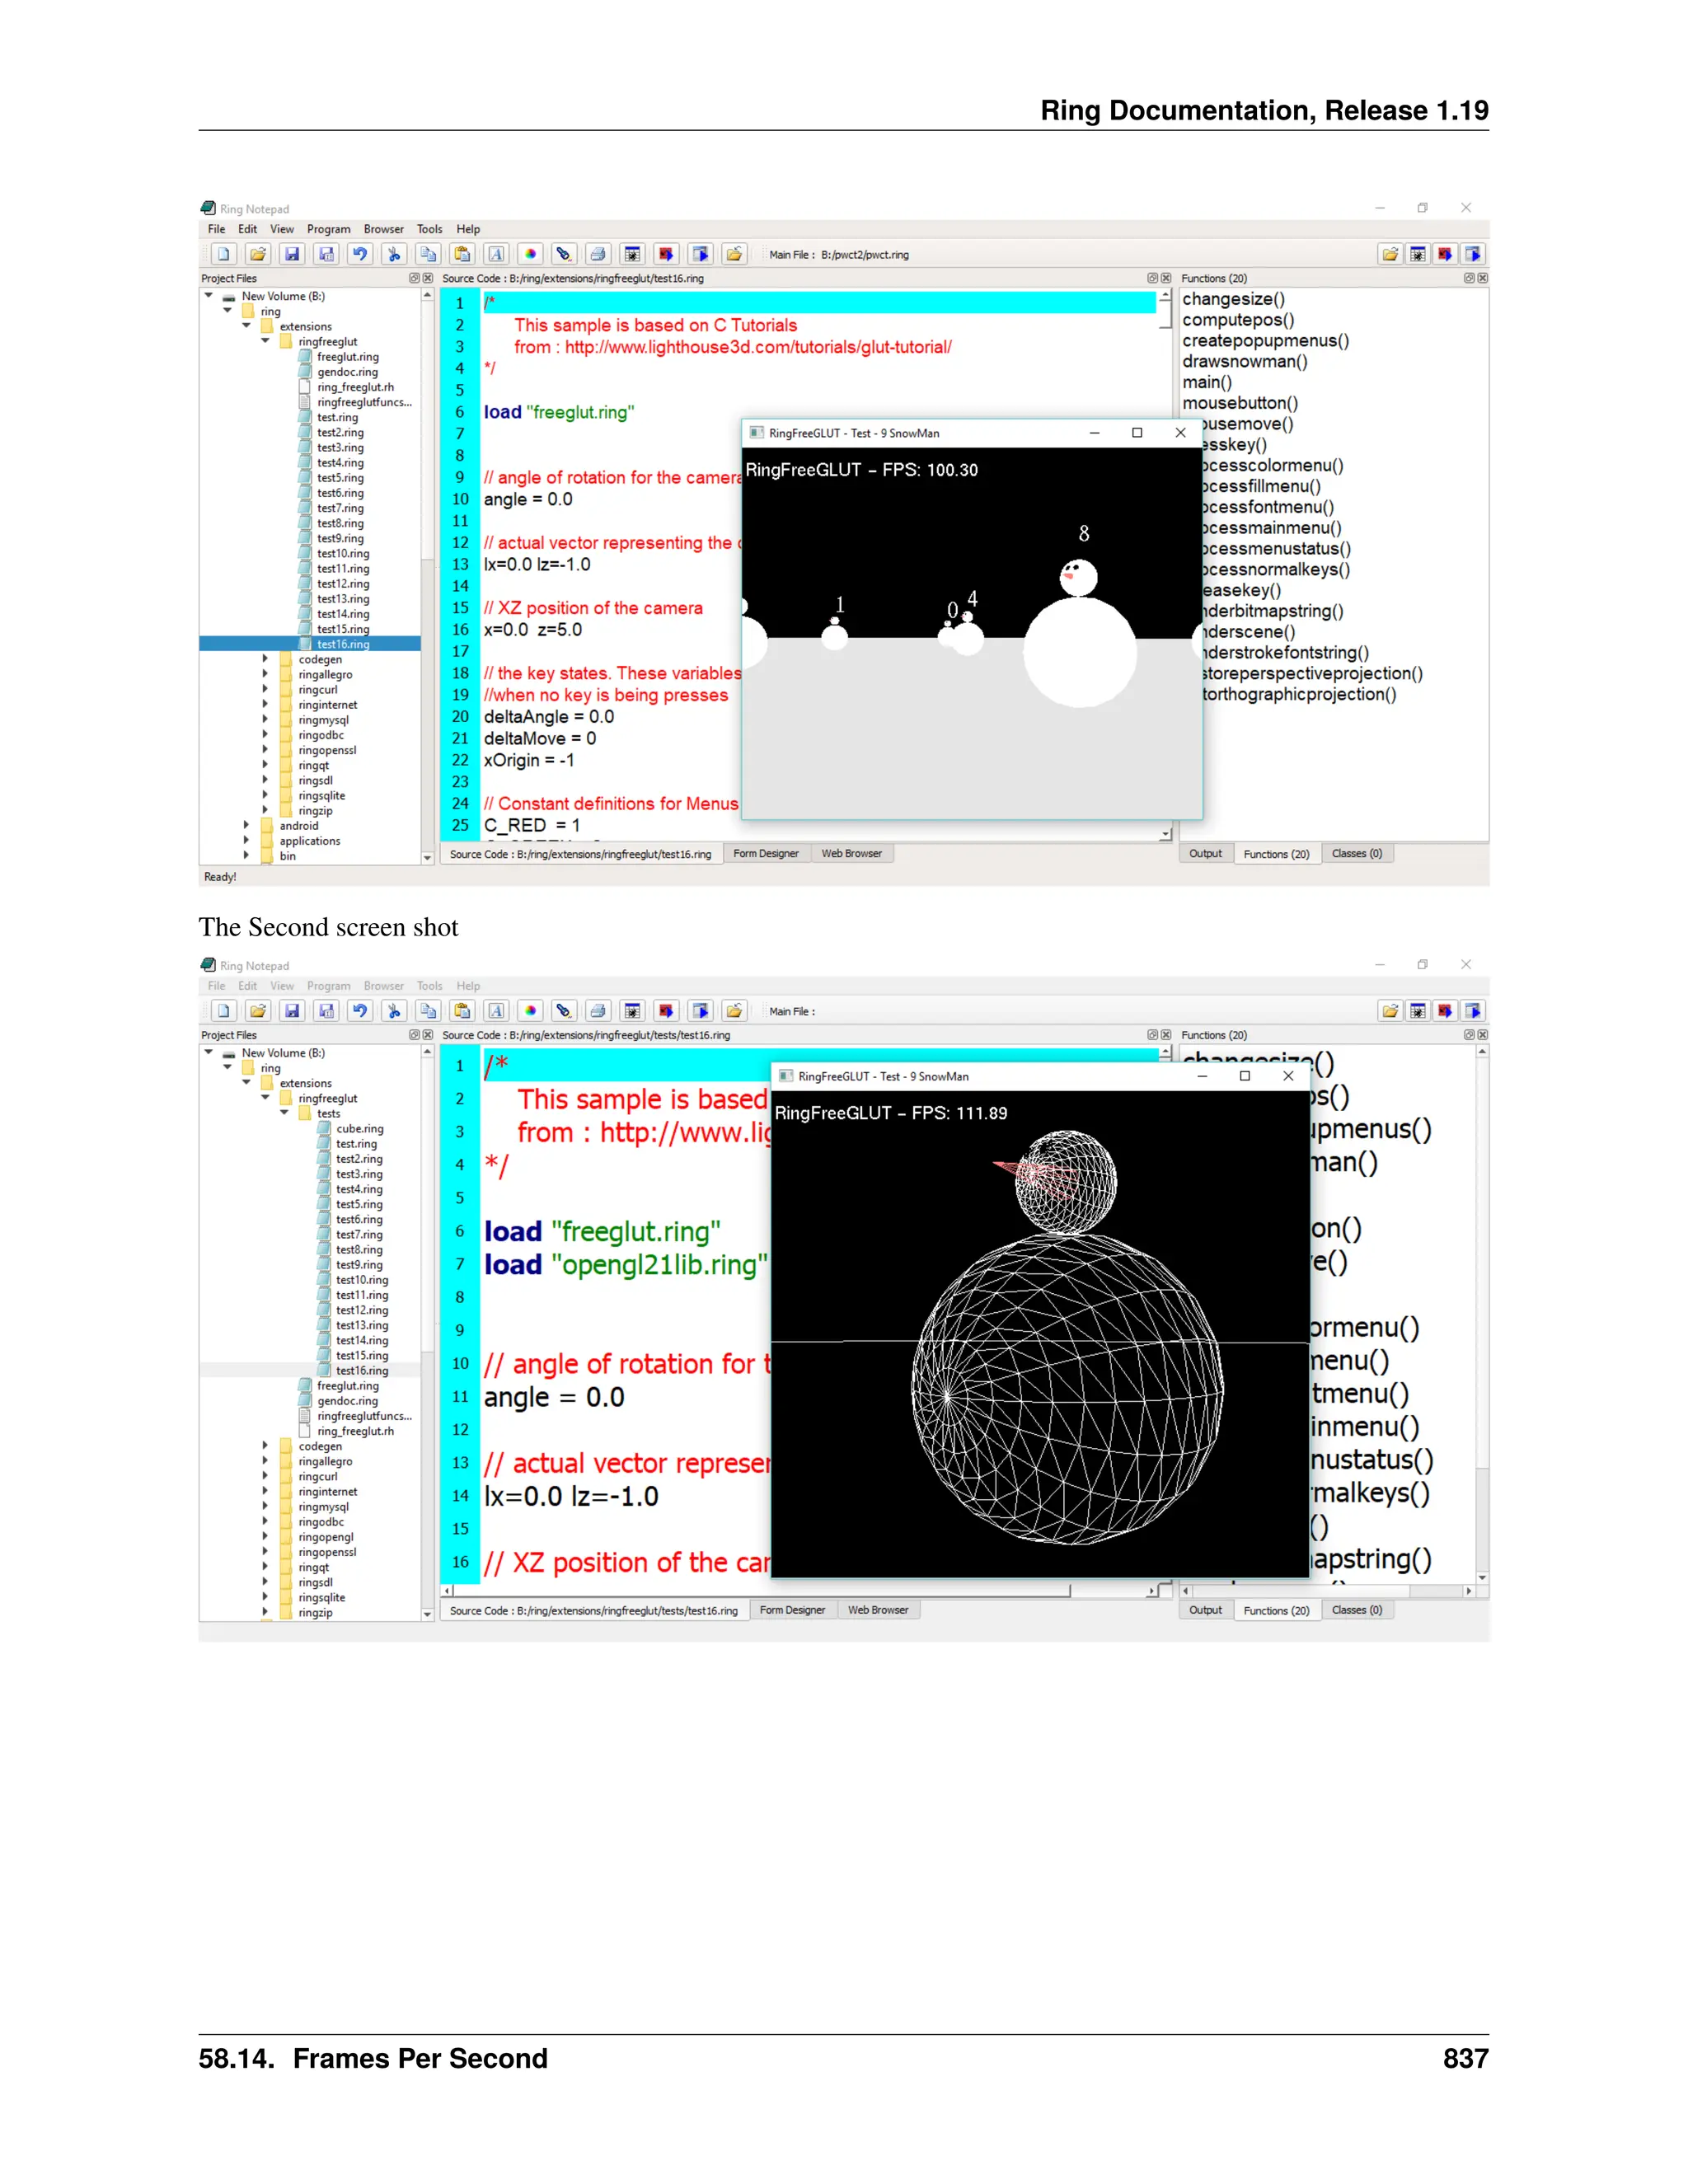Click Save icon in upper Ring Notepad toolbar
Screen dimensions: 1688x2184
click(x=292, y=254)
